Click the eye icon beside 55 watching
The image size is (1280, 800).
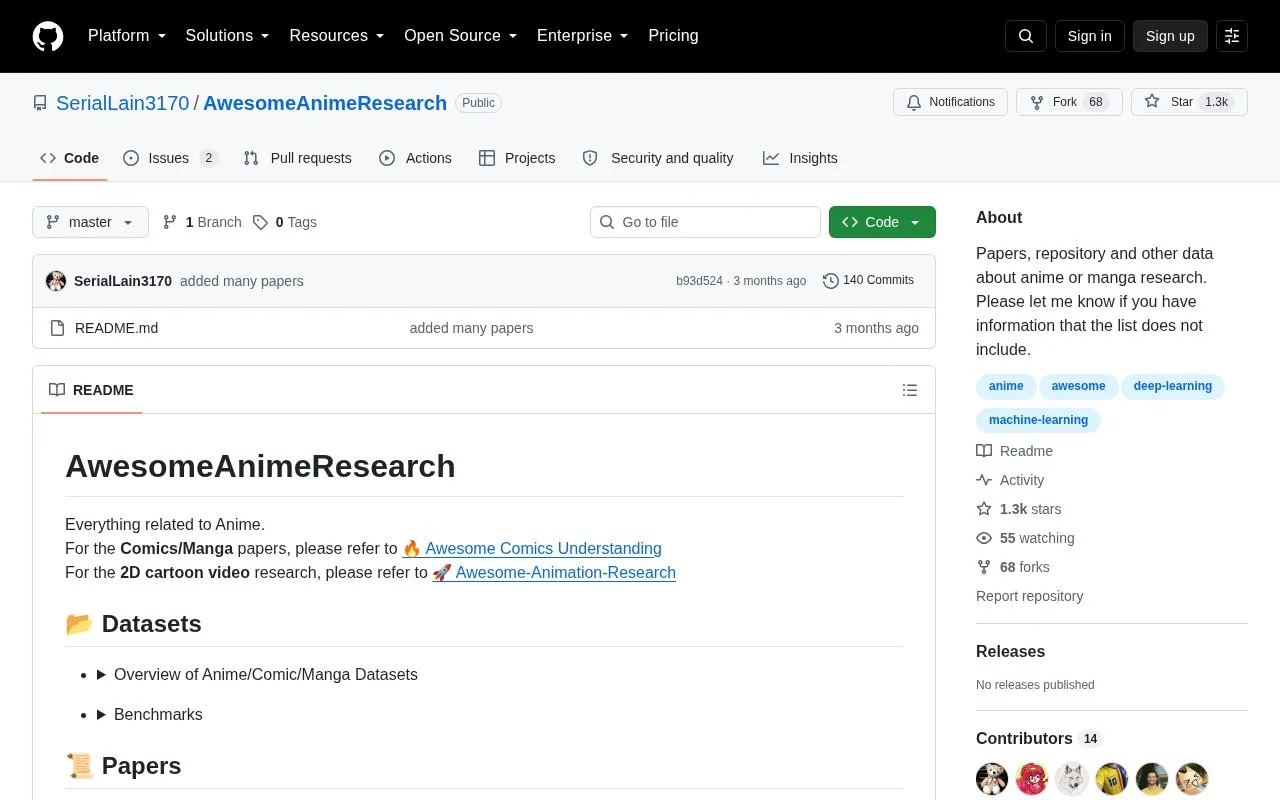[984, 538]
